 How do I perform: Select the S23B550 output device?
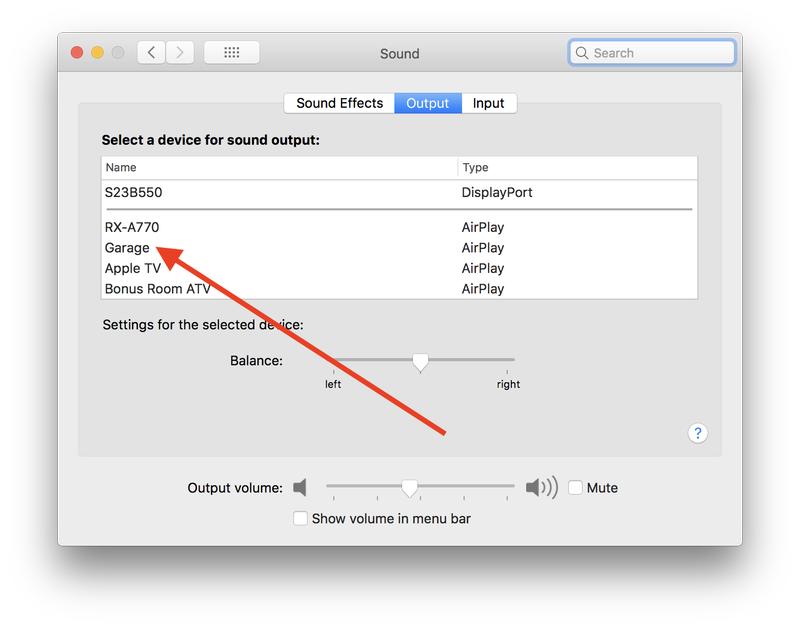click(399, 192)
